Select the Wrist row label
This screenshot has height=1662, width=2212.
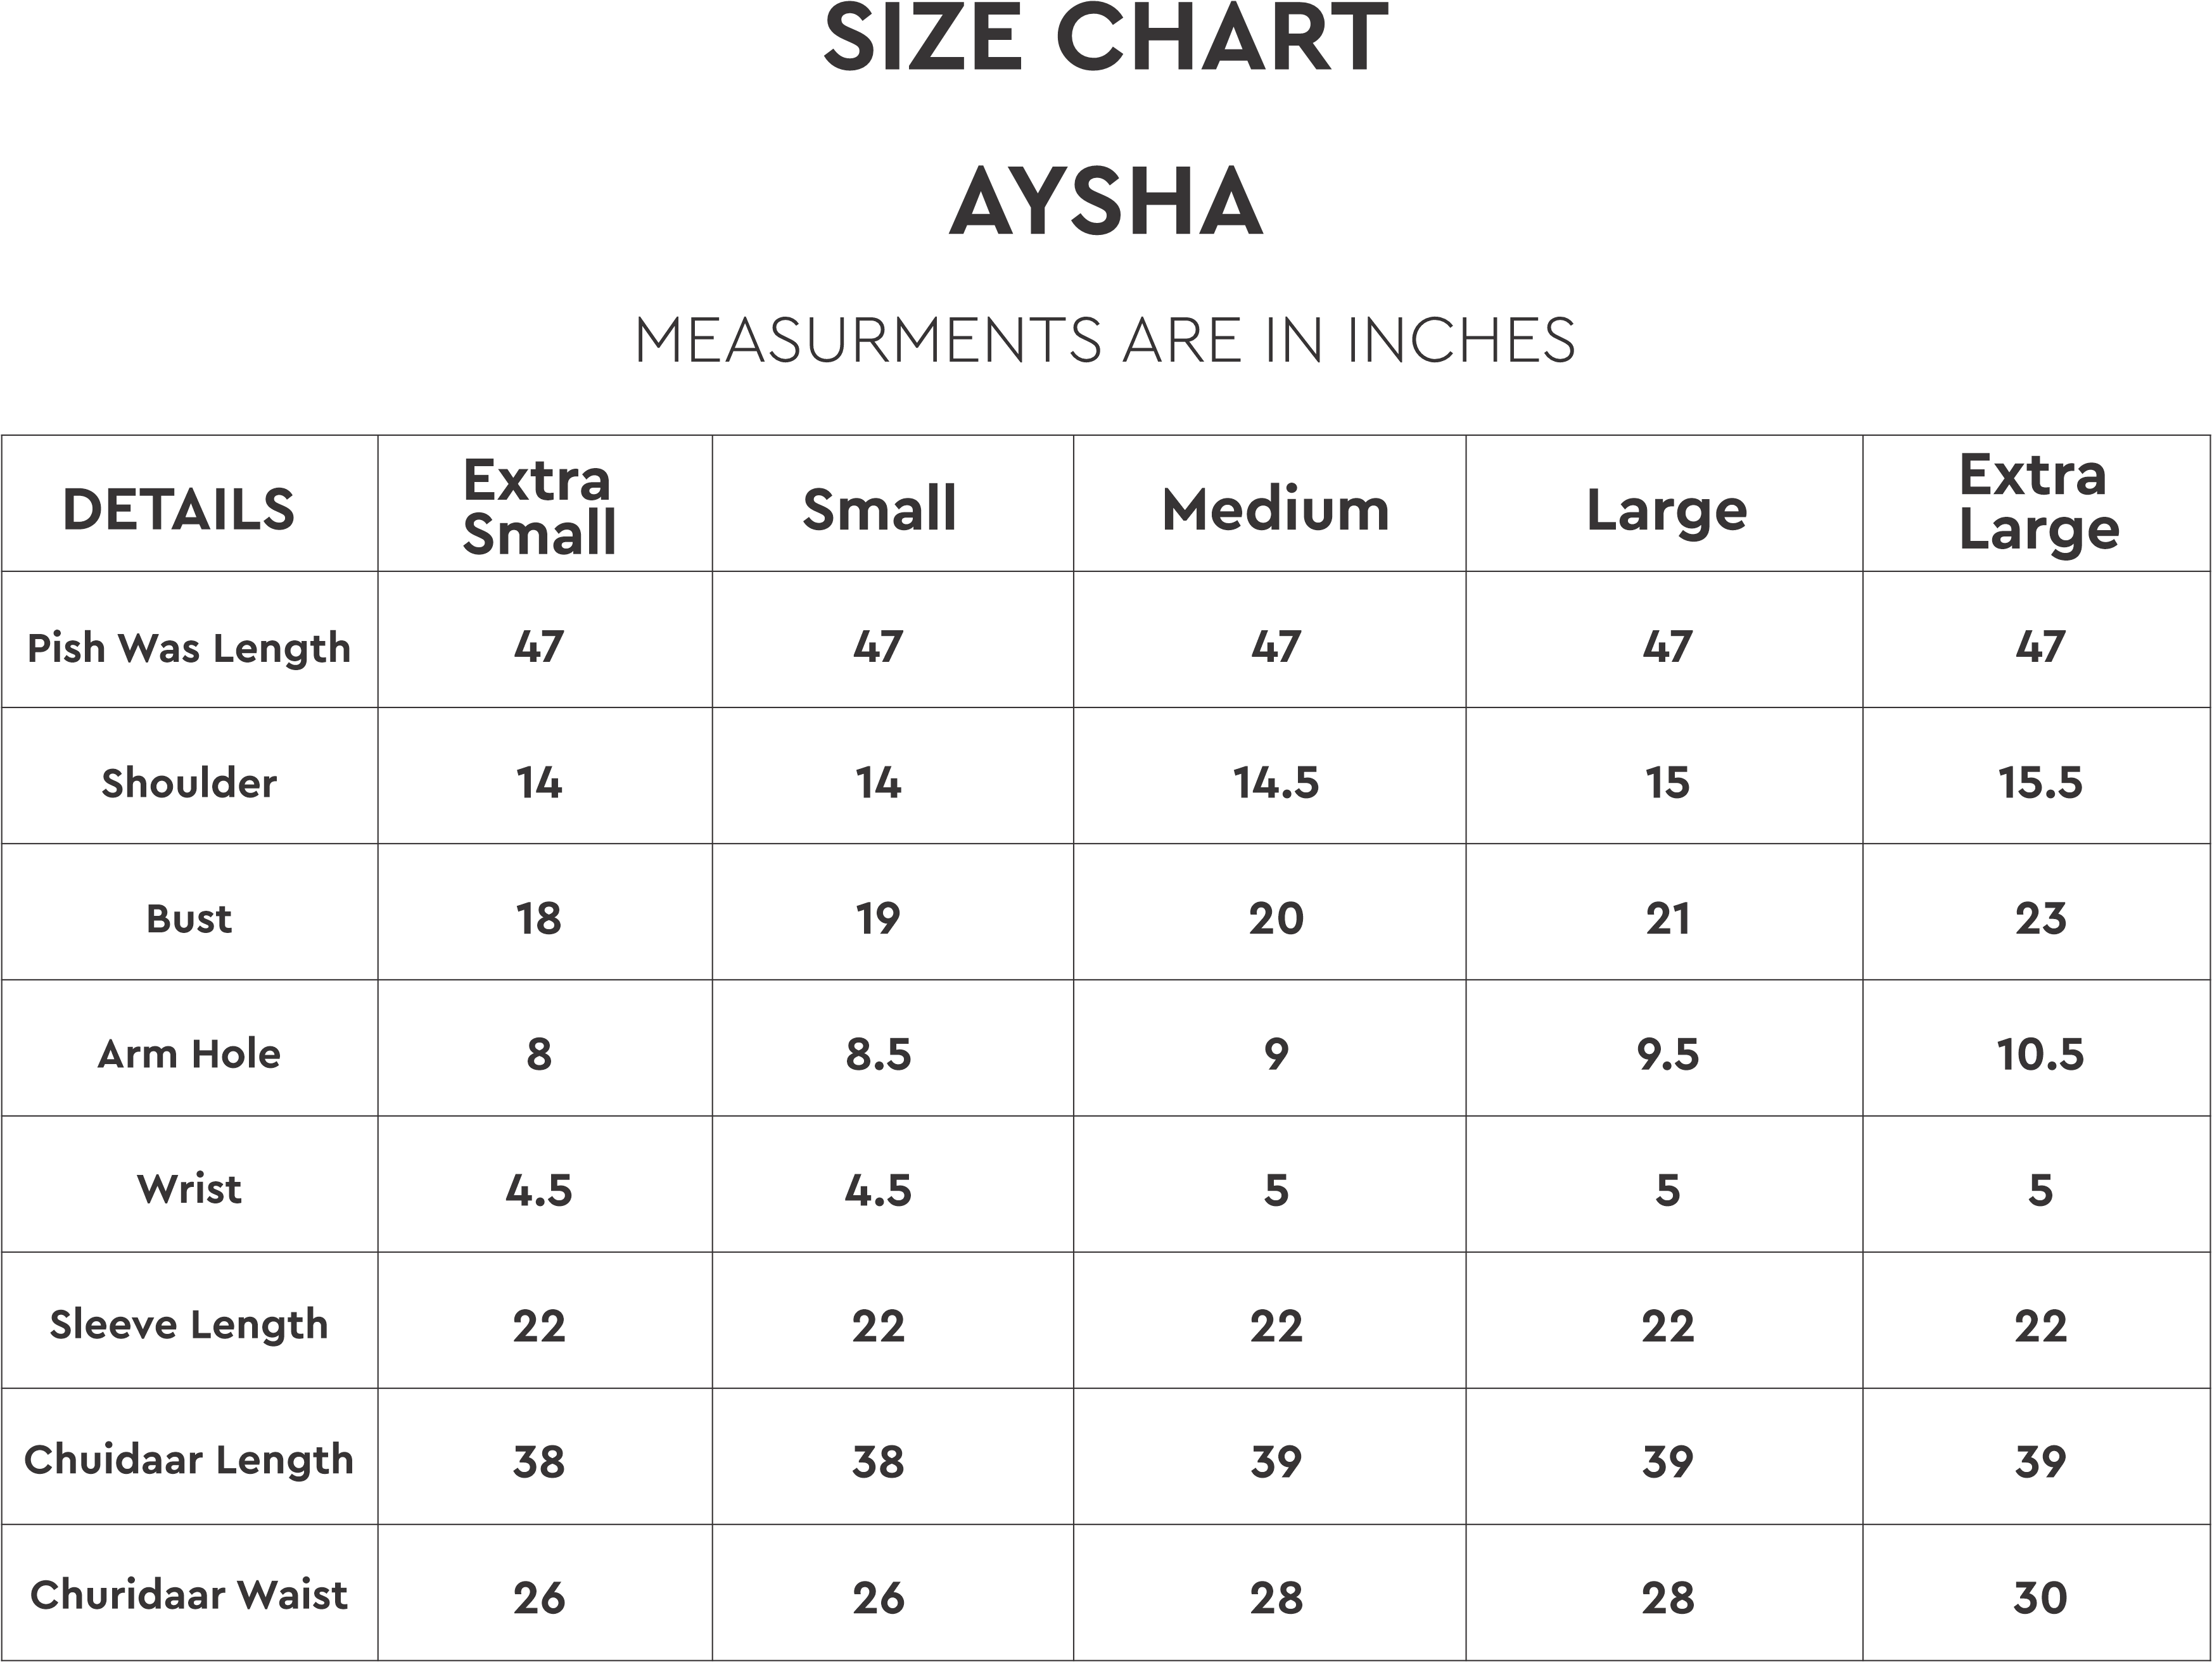(189, 1189)
